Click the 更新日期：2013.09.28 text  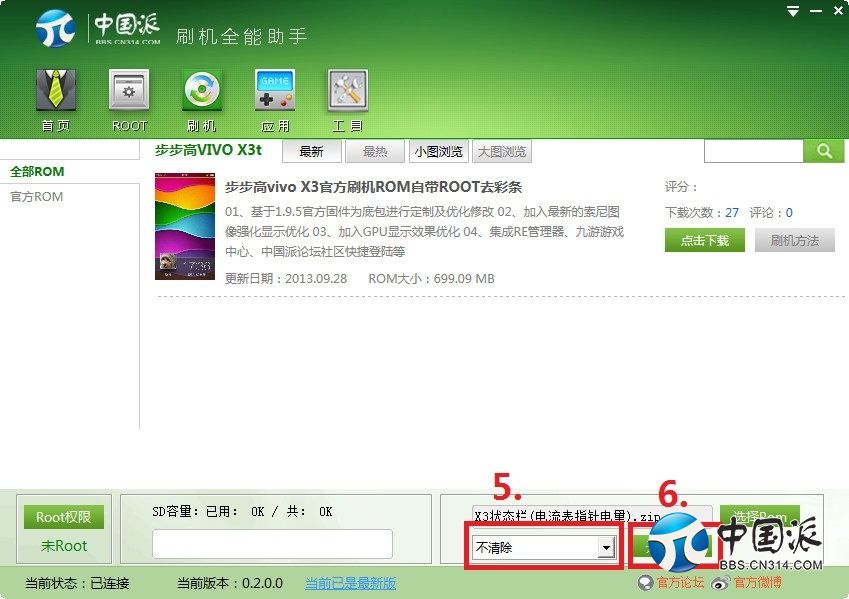[x=286, y=278]
